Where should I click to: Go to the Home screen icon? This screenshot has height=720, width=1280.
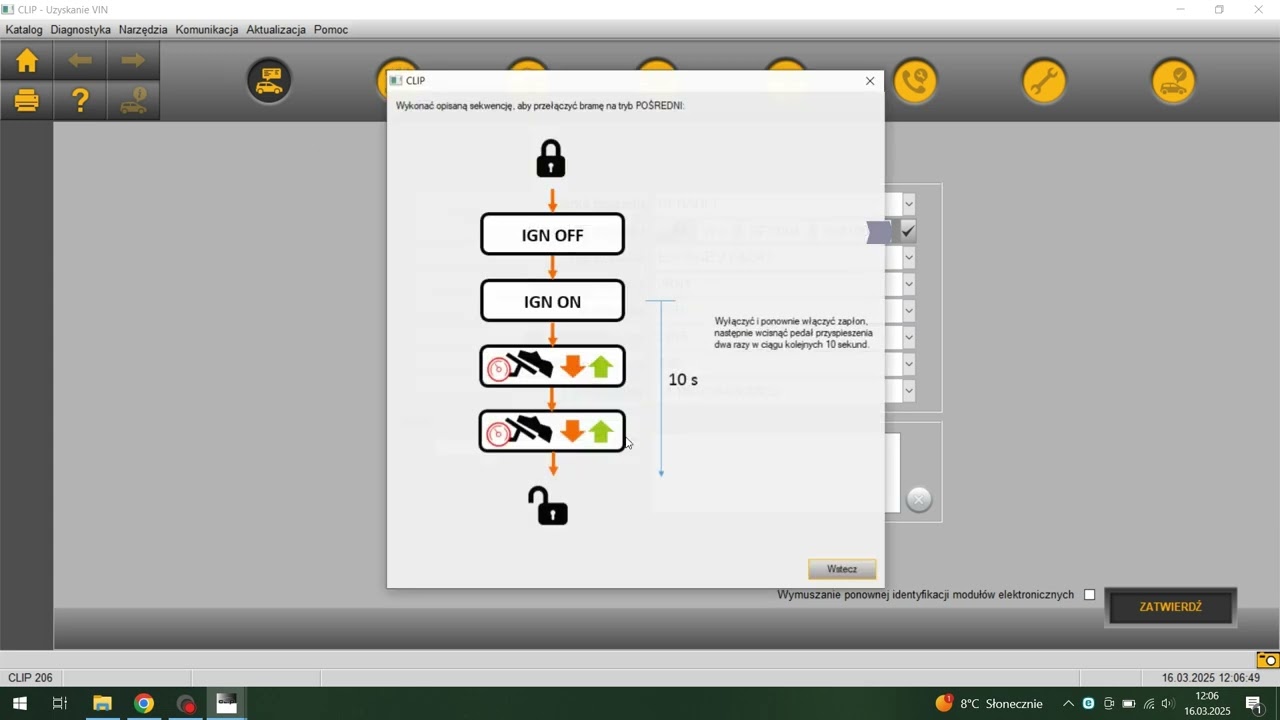(27, 61)
